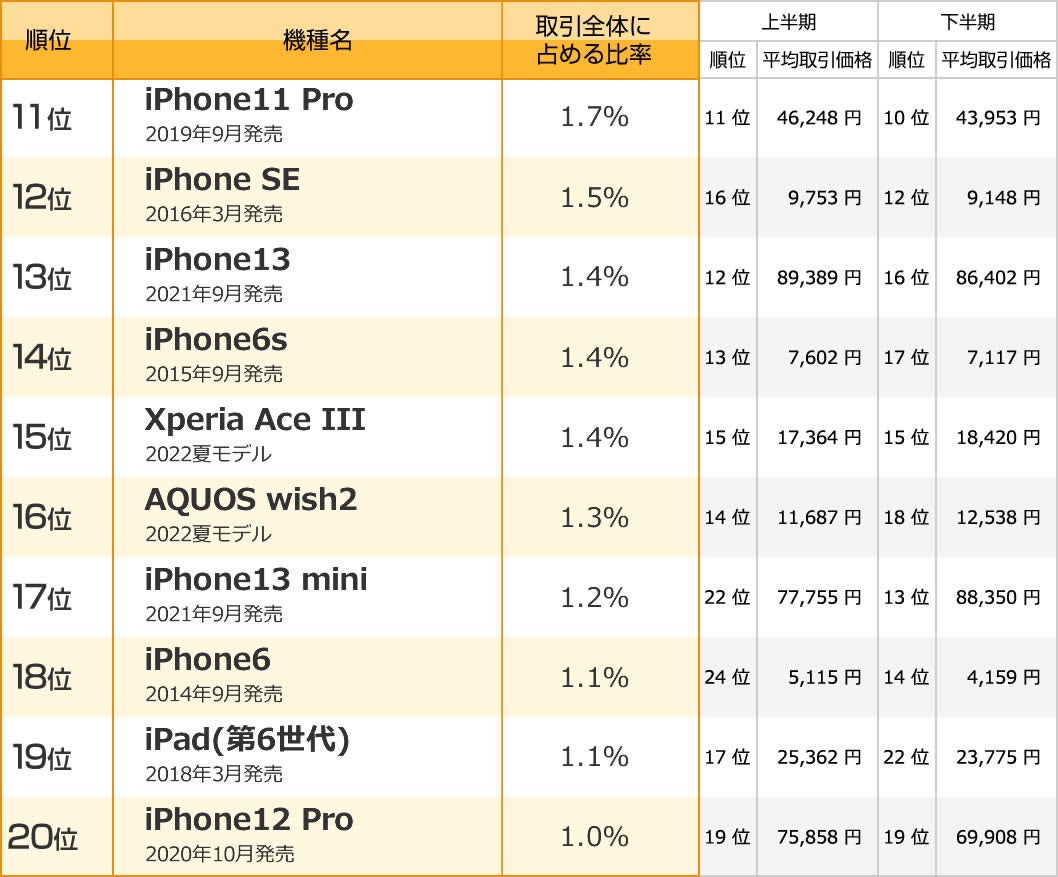Click the iPhone12 Pro model name
1058x877 pixels.
tap(249, 819)
